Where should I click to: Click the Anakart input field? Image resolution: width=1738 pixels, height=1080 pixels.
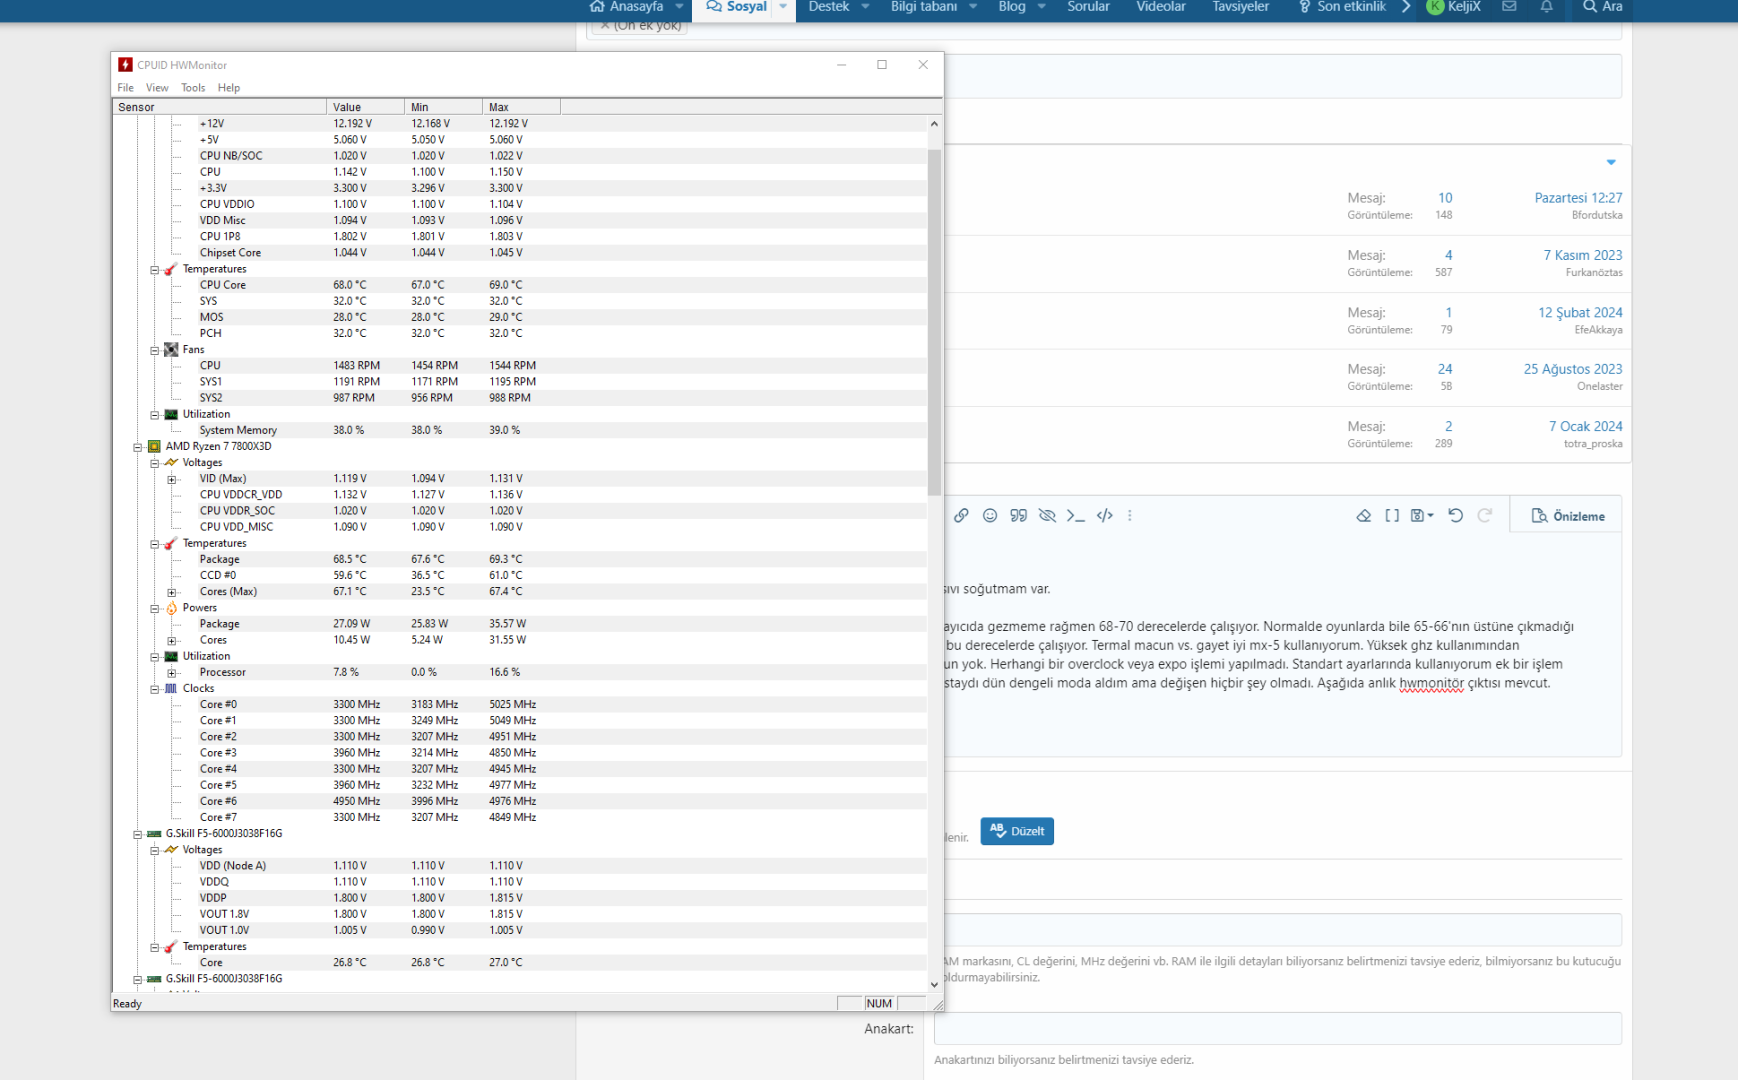1278,1029
